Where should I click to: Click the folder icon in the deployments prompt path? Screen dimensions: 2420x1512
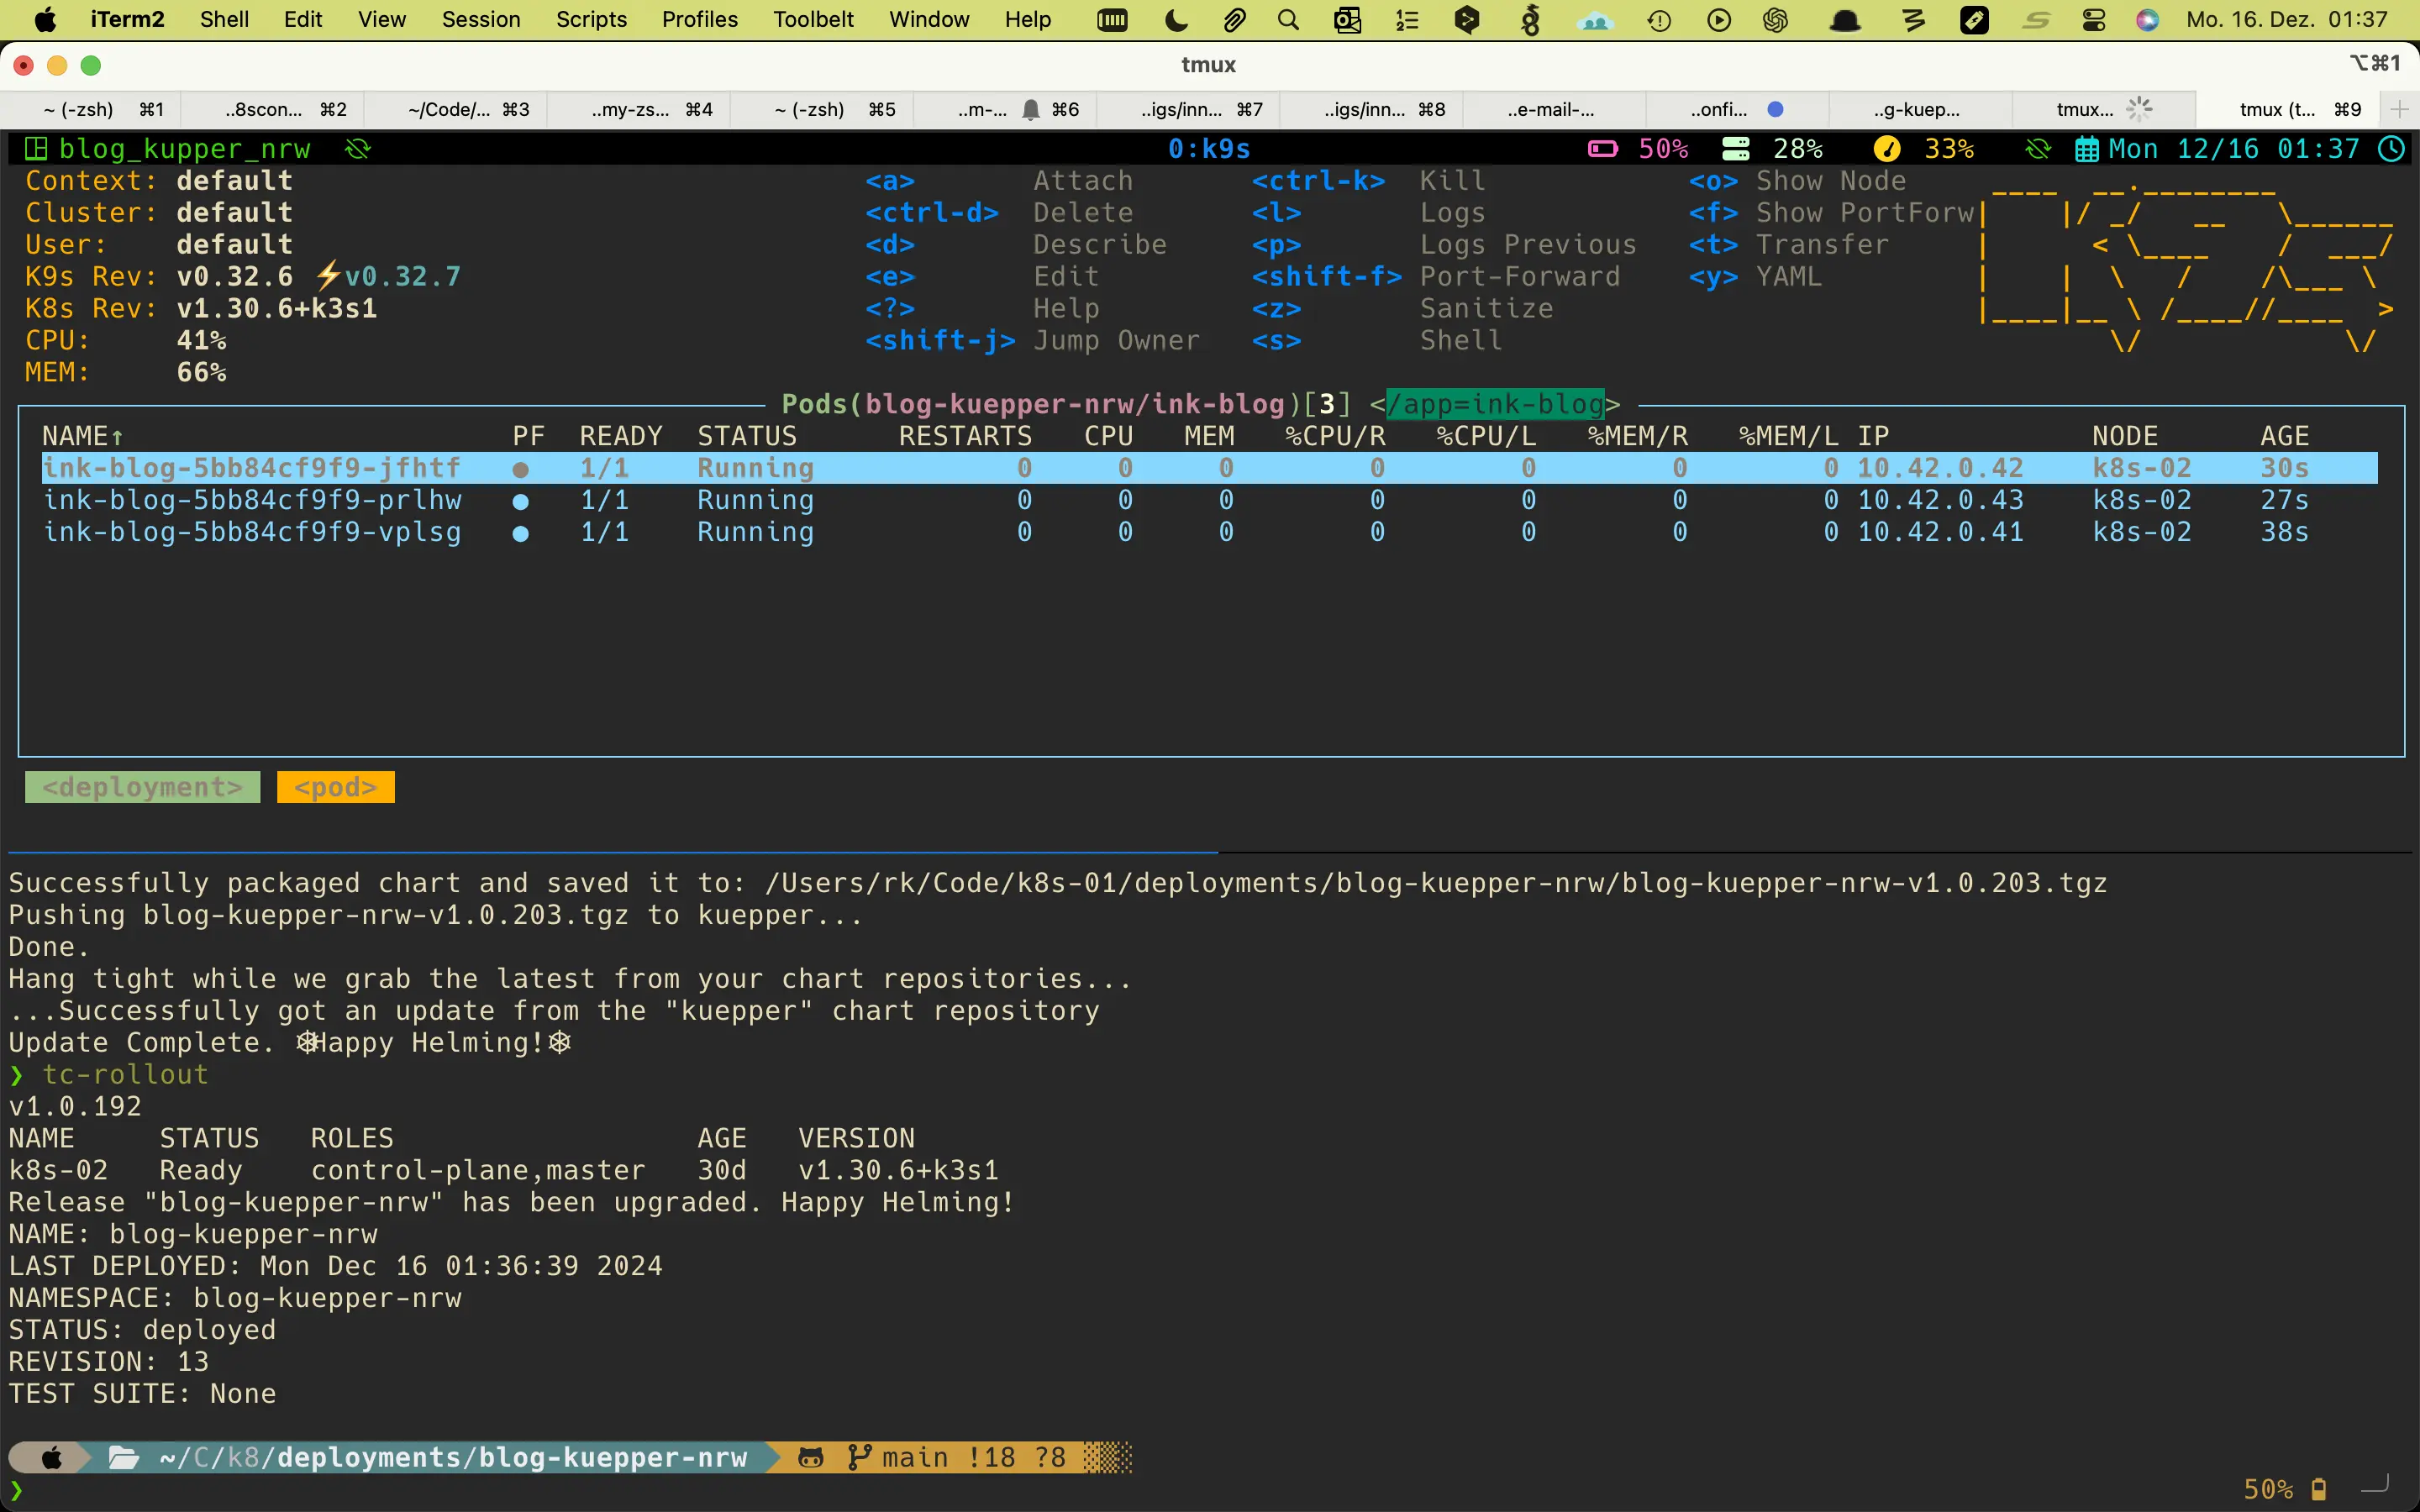[123, 1457]
